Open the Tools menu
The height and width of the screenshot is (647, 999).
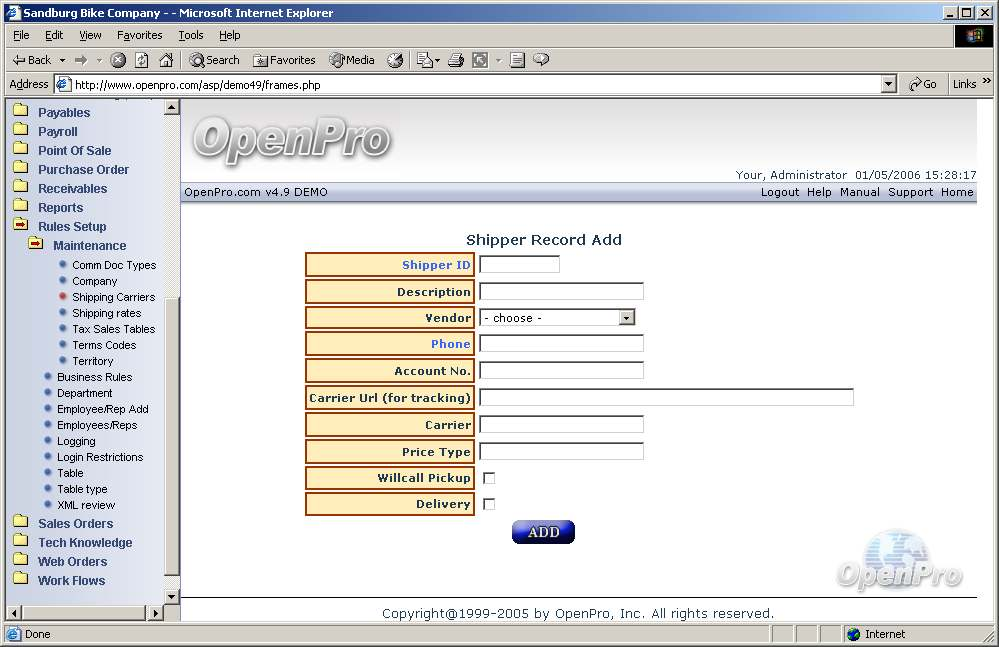click(x=190, y=35)
